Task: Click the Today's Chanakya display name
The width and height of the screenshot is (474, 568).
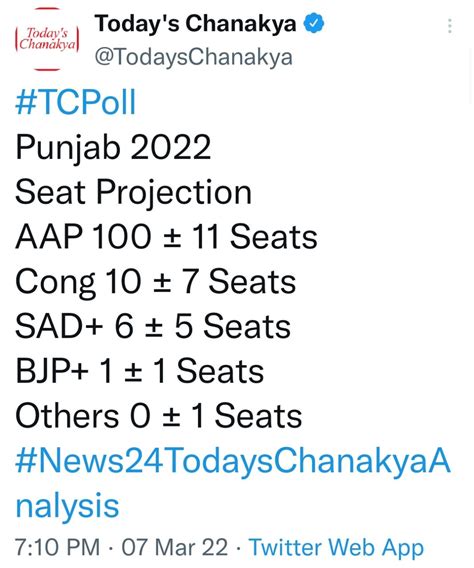Action: pyautogui.click(x=196, y=24)
